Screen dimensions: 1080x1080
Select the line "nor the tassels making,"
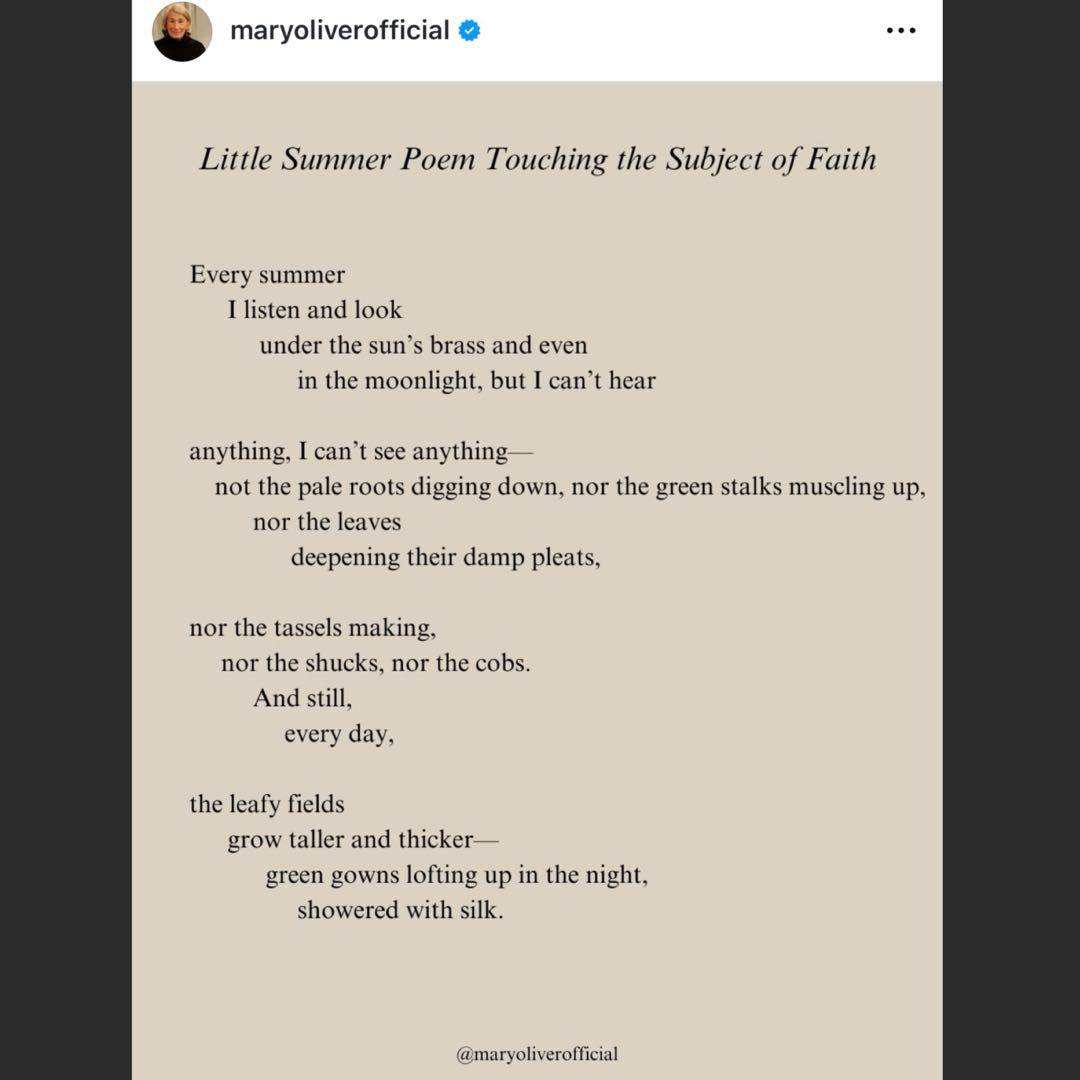pos(312,628)
